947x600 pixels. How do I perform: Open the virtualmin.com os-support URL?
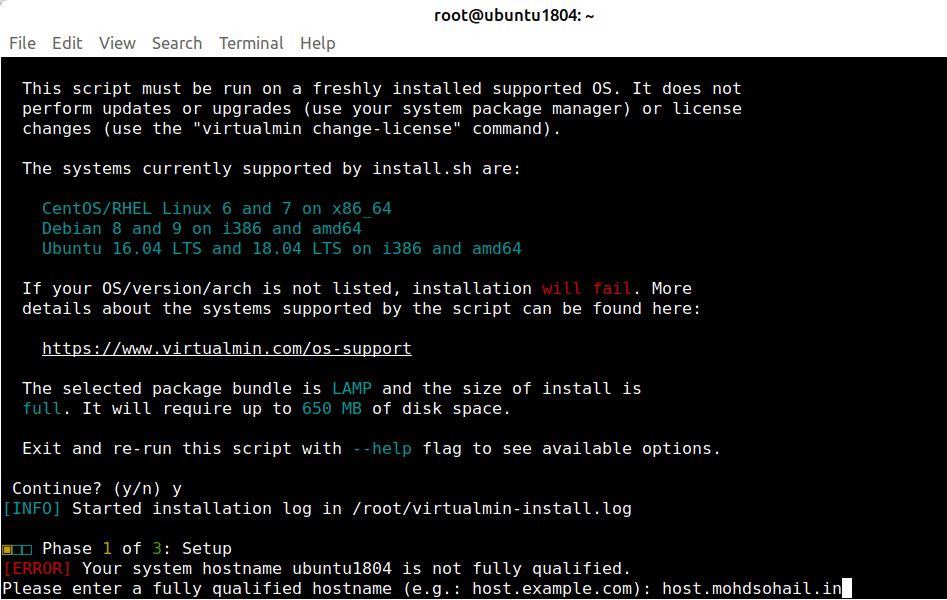click(x=226, y=349)
